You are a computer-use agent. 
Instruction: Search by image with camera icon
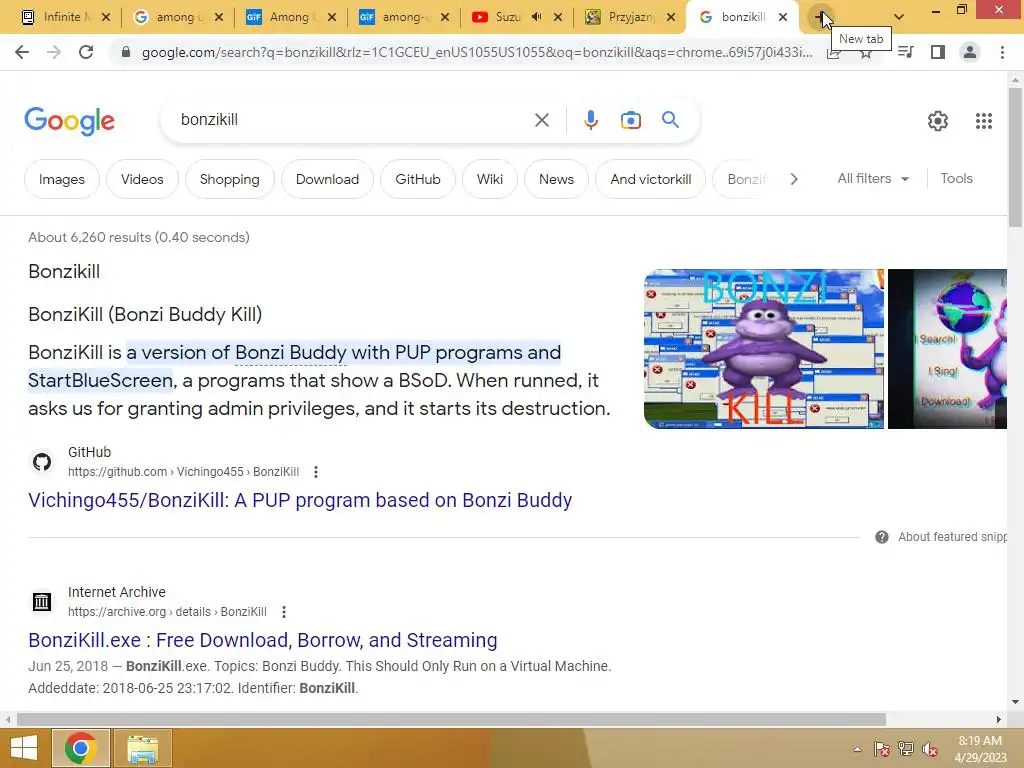631,120
